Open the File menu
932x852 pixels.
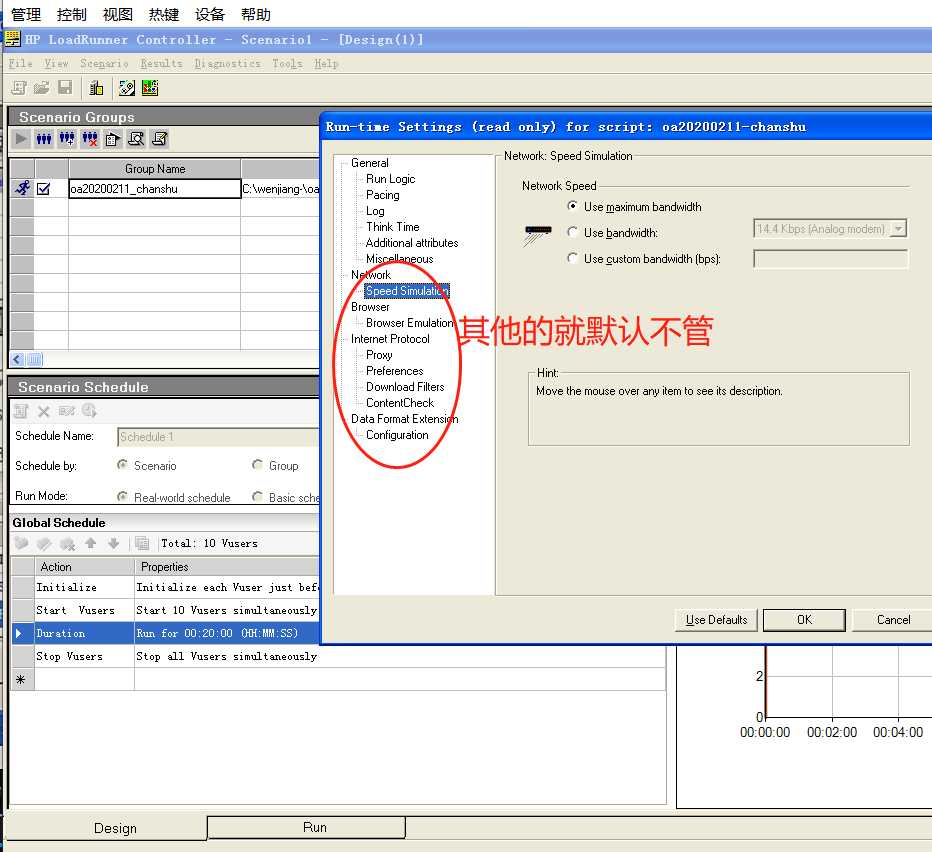click(20, 63)
